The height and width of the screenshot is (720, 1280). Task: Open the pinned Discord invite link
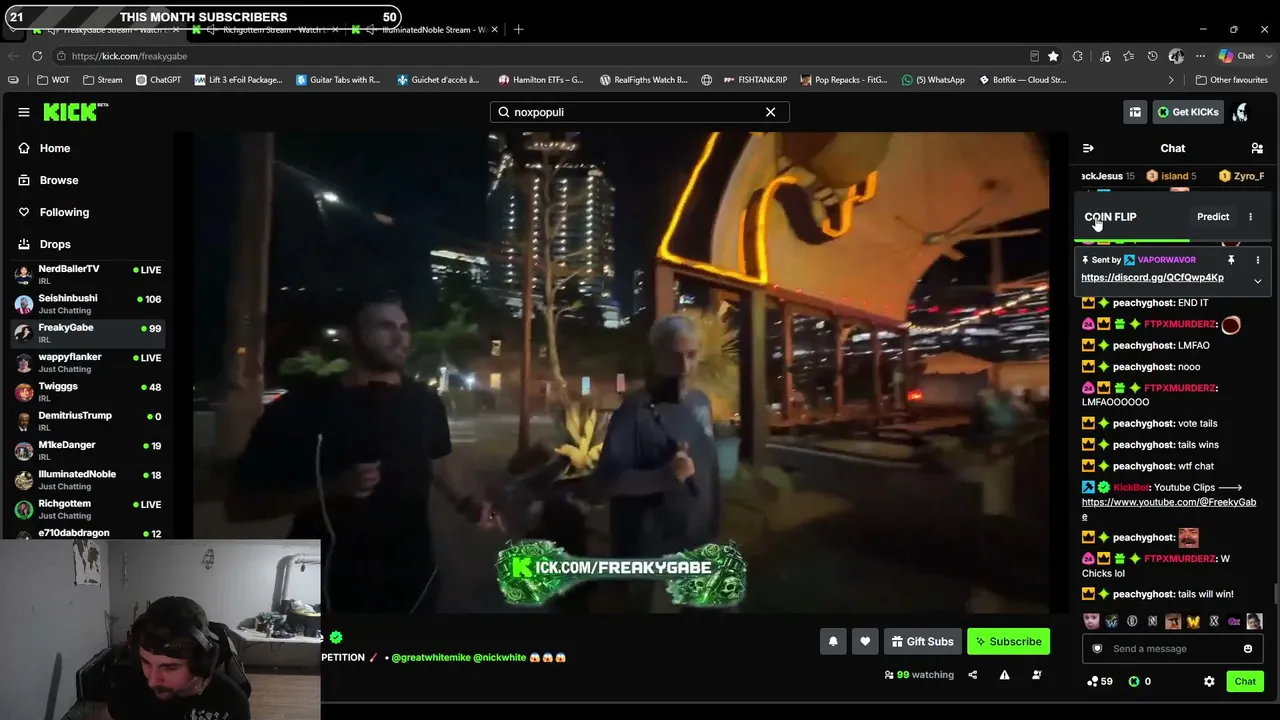tap(1152, 278)
